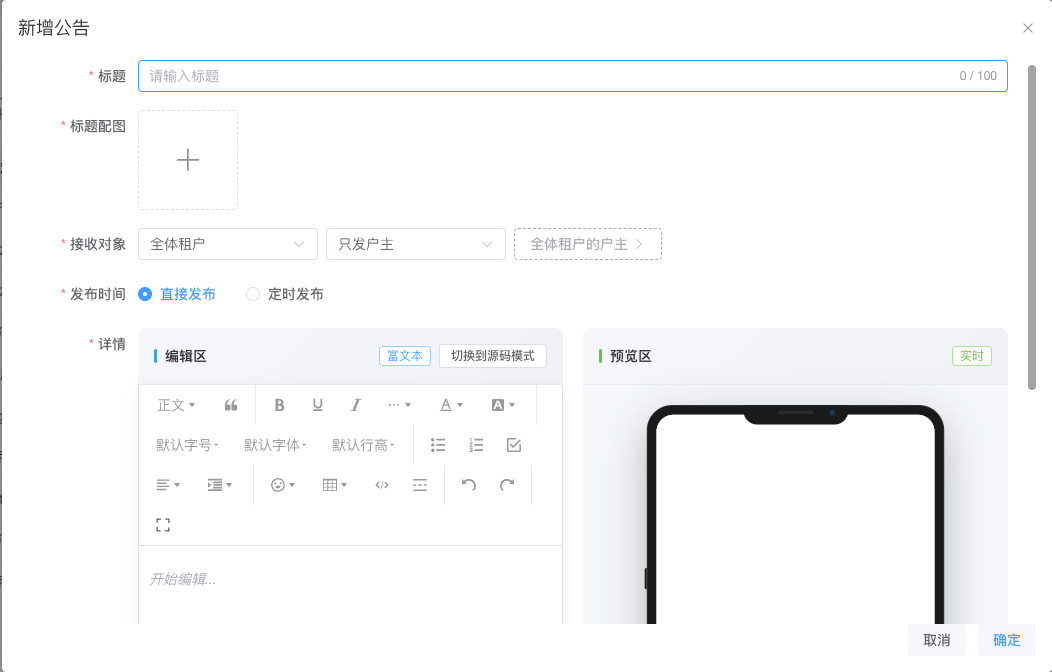Redo the last edit
This screenshot has height=672, width=1052.
point(507,485)
